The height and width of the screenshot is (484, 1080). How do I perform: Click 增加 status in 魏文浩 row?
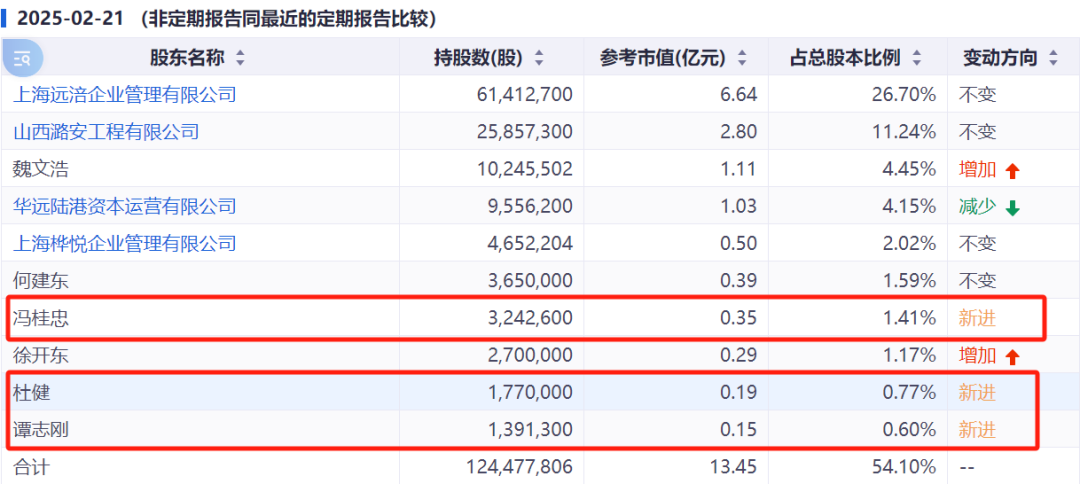point(977,169)
